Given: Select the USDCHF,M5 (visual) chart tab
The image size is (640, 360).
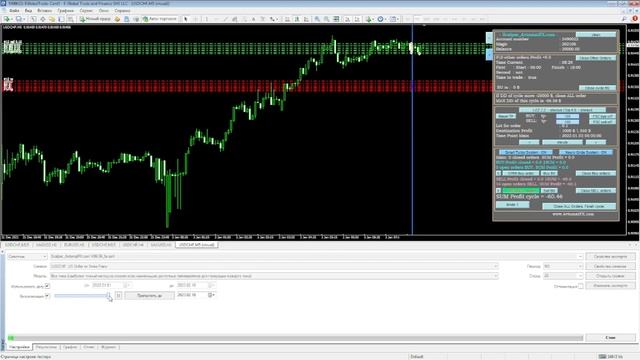Looking at the screenshot, I should pyautogui.click(x=197, y=245).
